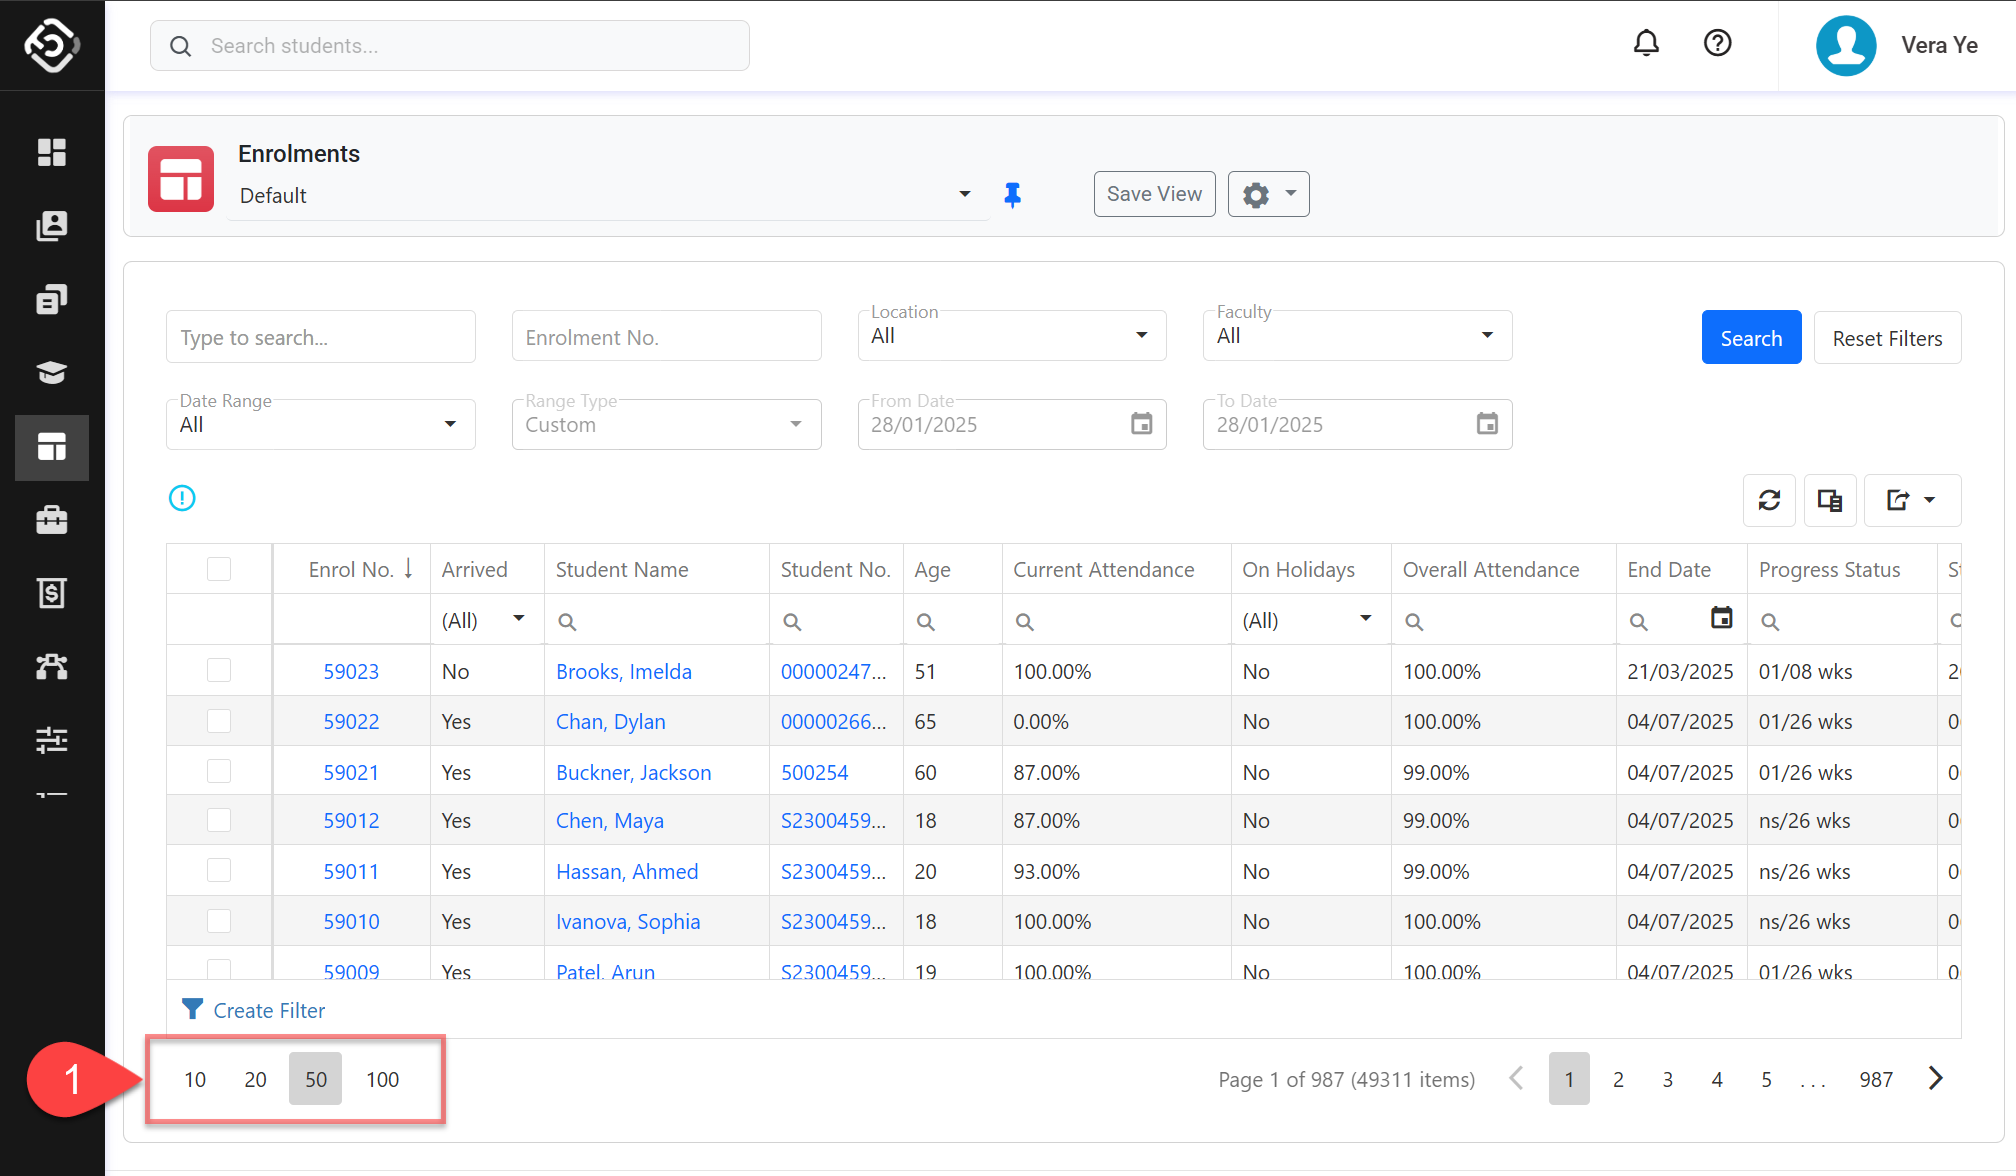Tick the select-all header checkbox
This screenshot has width=2016, height=1176.
pyautogui.click(x=219, y=569)
